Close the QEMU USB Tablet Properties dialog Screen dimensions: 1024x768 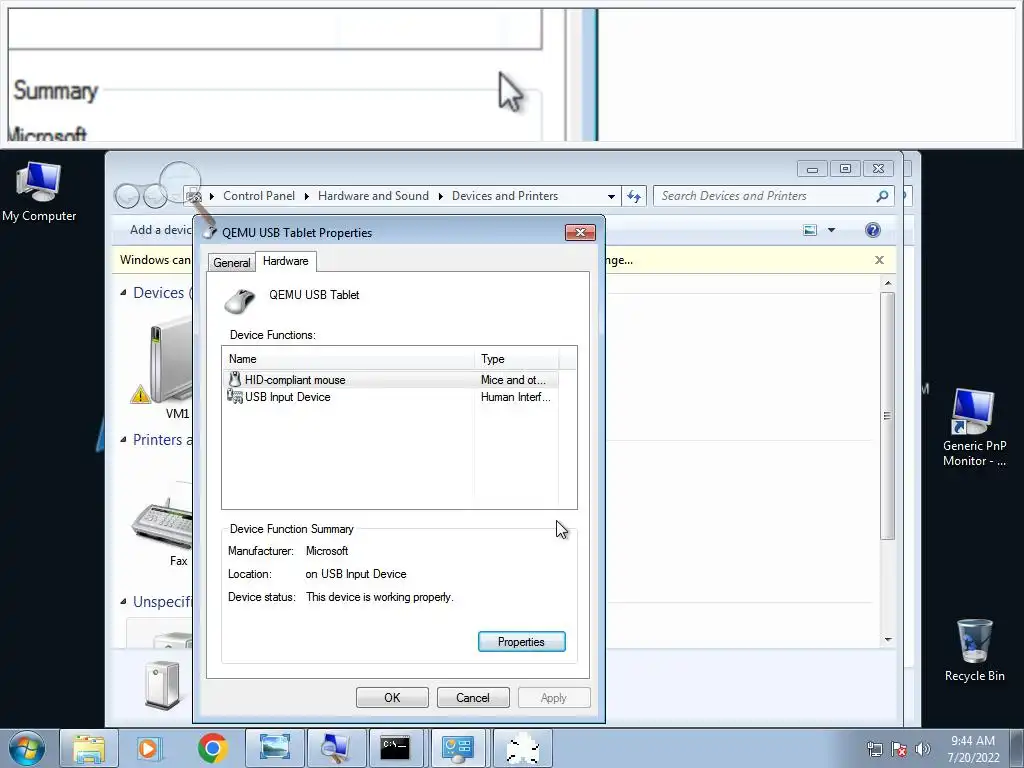580,232
